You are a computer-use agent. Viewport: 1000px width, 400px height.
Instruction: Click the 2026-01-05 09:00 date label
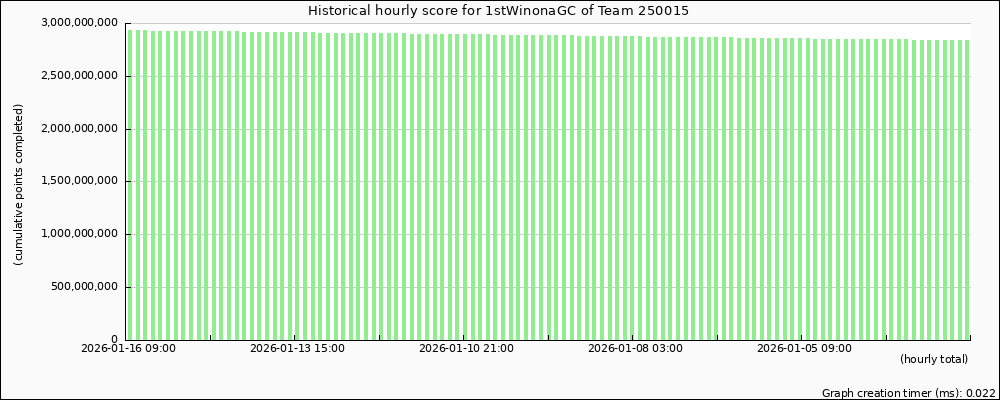coord(804,349)
